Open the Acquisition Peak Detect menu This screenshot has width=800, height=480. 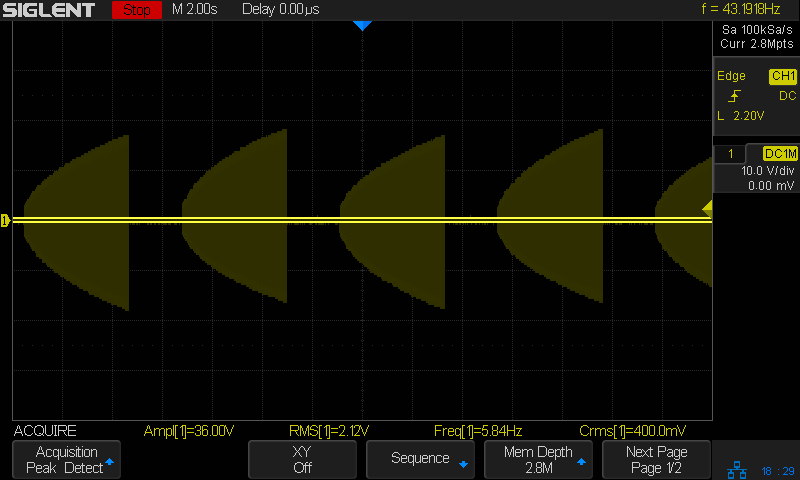[66, 460]
